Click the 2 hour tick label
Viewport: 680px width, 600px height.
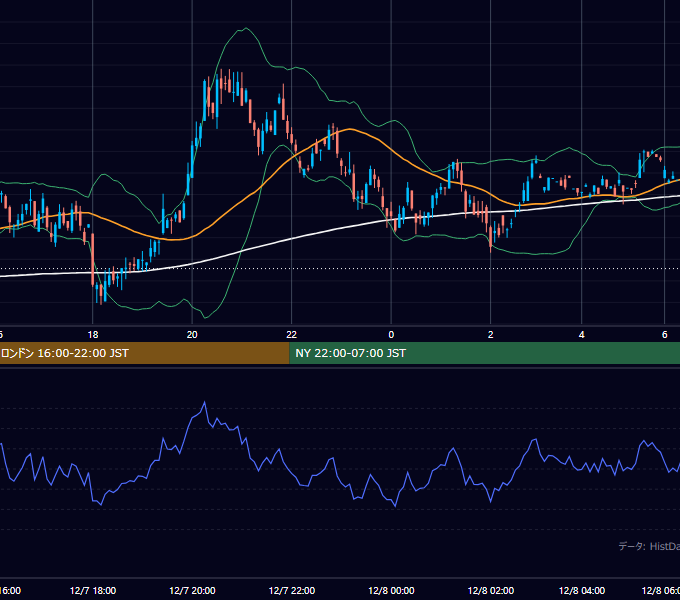(x=490, y=335)
